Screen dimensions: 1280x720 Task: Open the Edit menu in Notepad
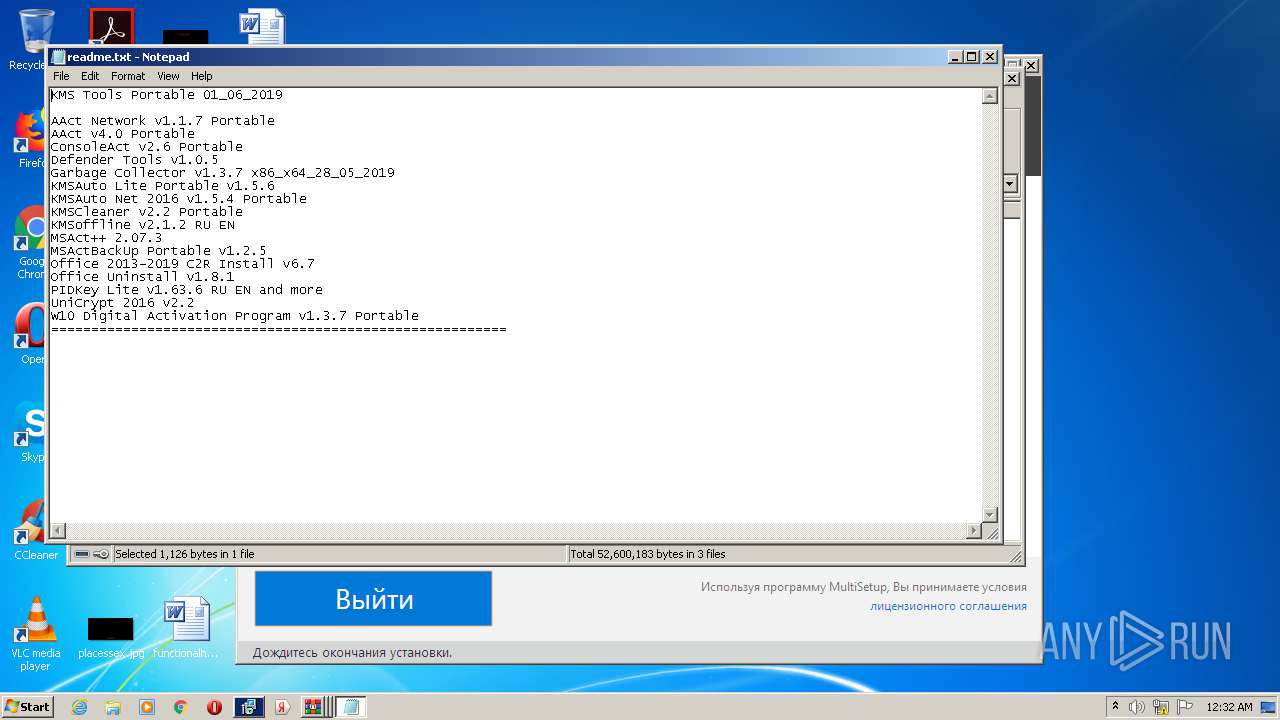click(90, 76)
